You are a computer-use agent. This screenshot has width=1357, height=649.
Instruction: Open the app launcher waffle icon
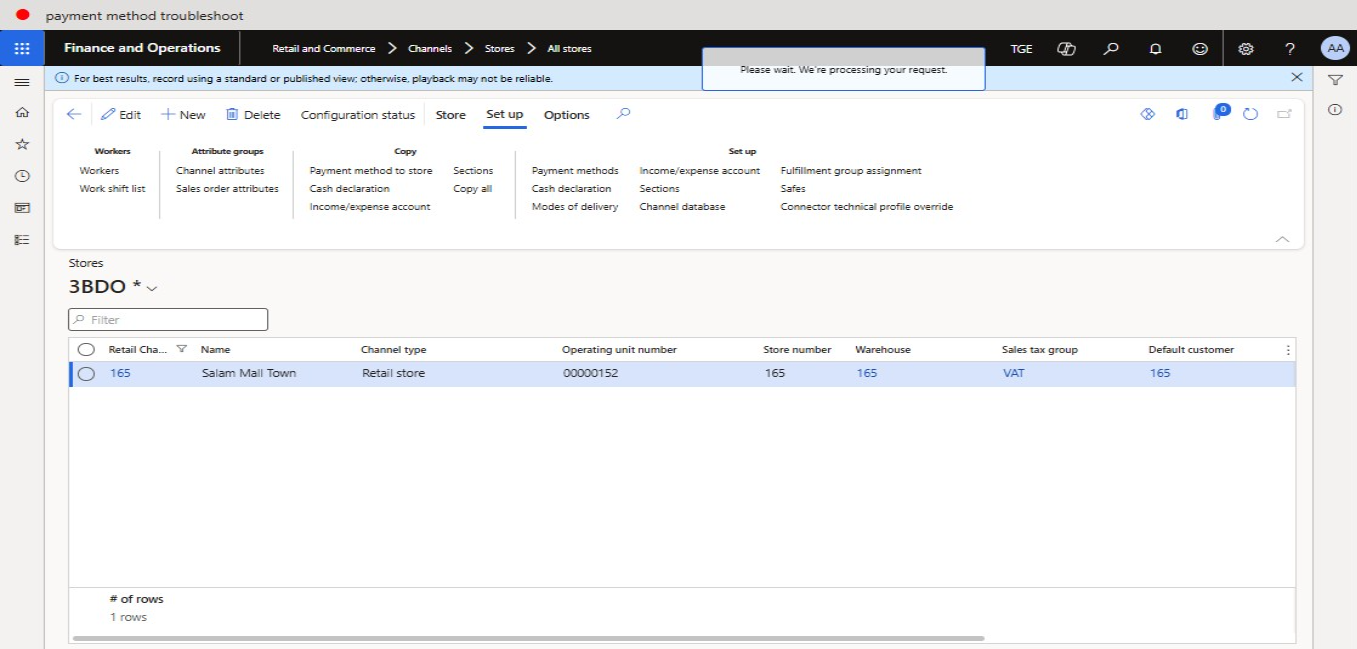coord(22,48)
